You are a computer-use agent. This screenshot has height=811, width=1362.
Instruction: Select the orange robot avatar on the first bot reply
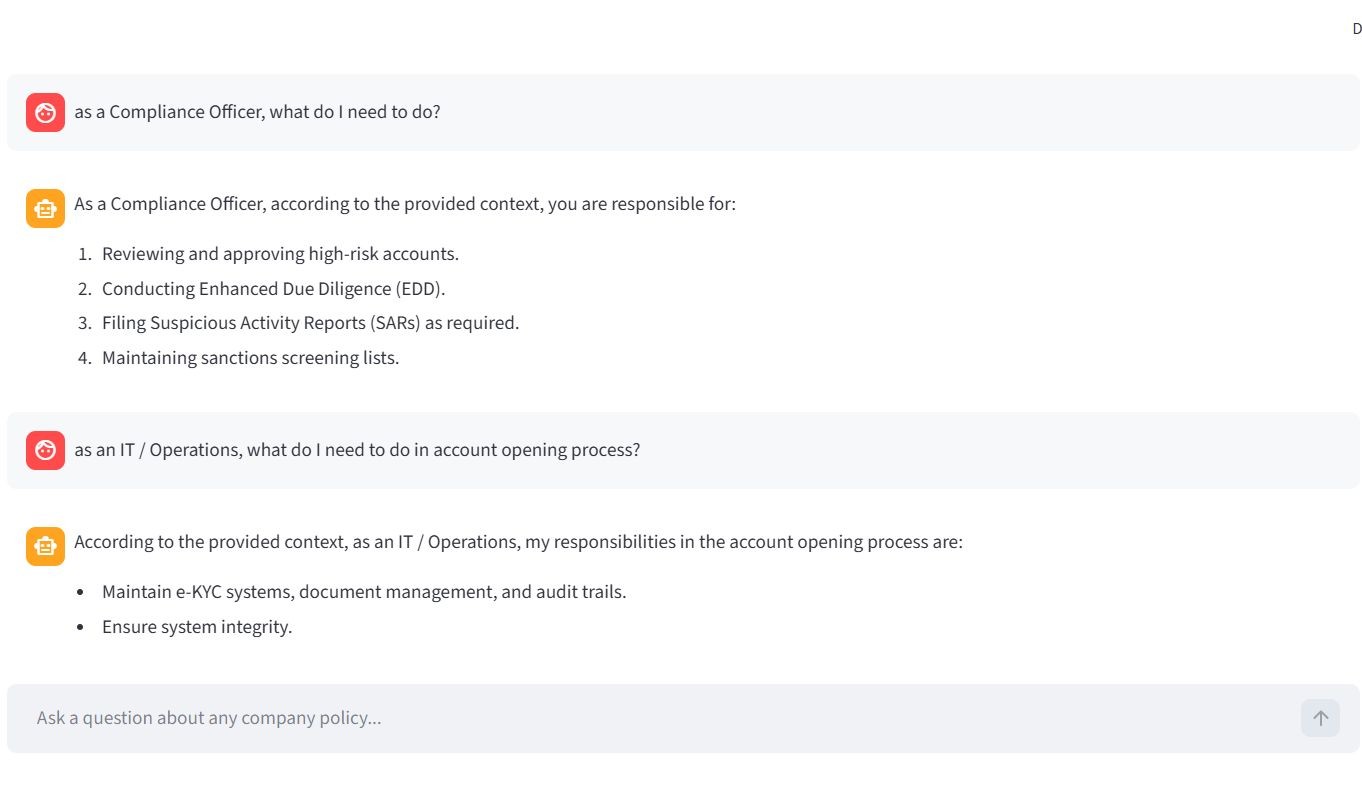[x=45, y=208]
